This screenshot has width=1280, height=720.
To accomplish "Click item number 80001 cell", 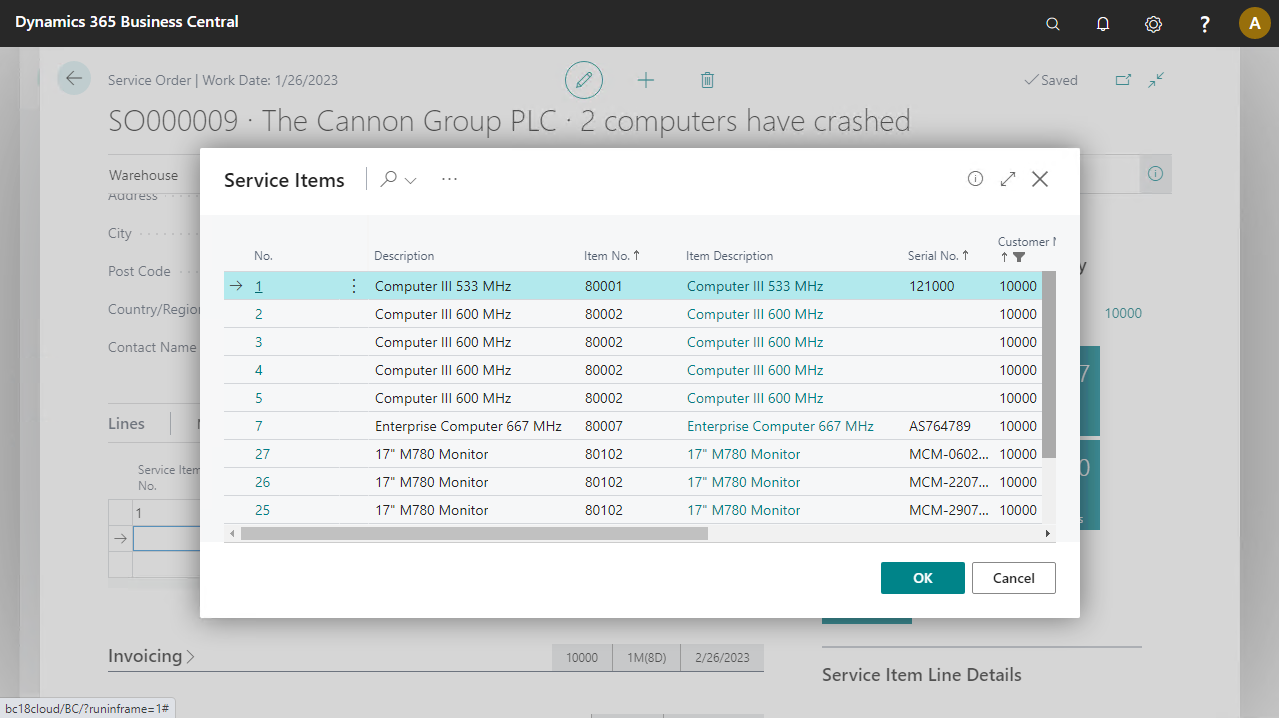I will (x=604, y=286).
